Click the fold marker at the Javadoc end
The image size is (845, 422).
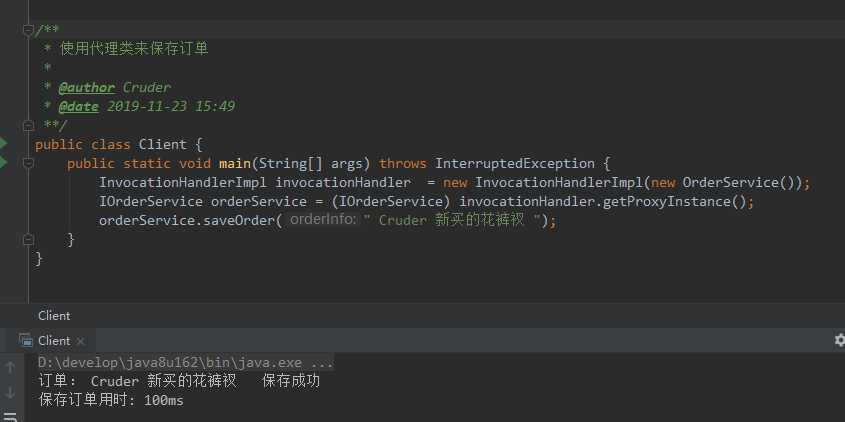pyautogui.click(x=29, y=125)
